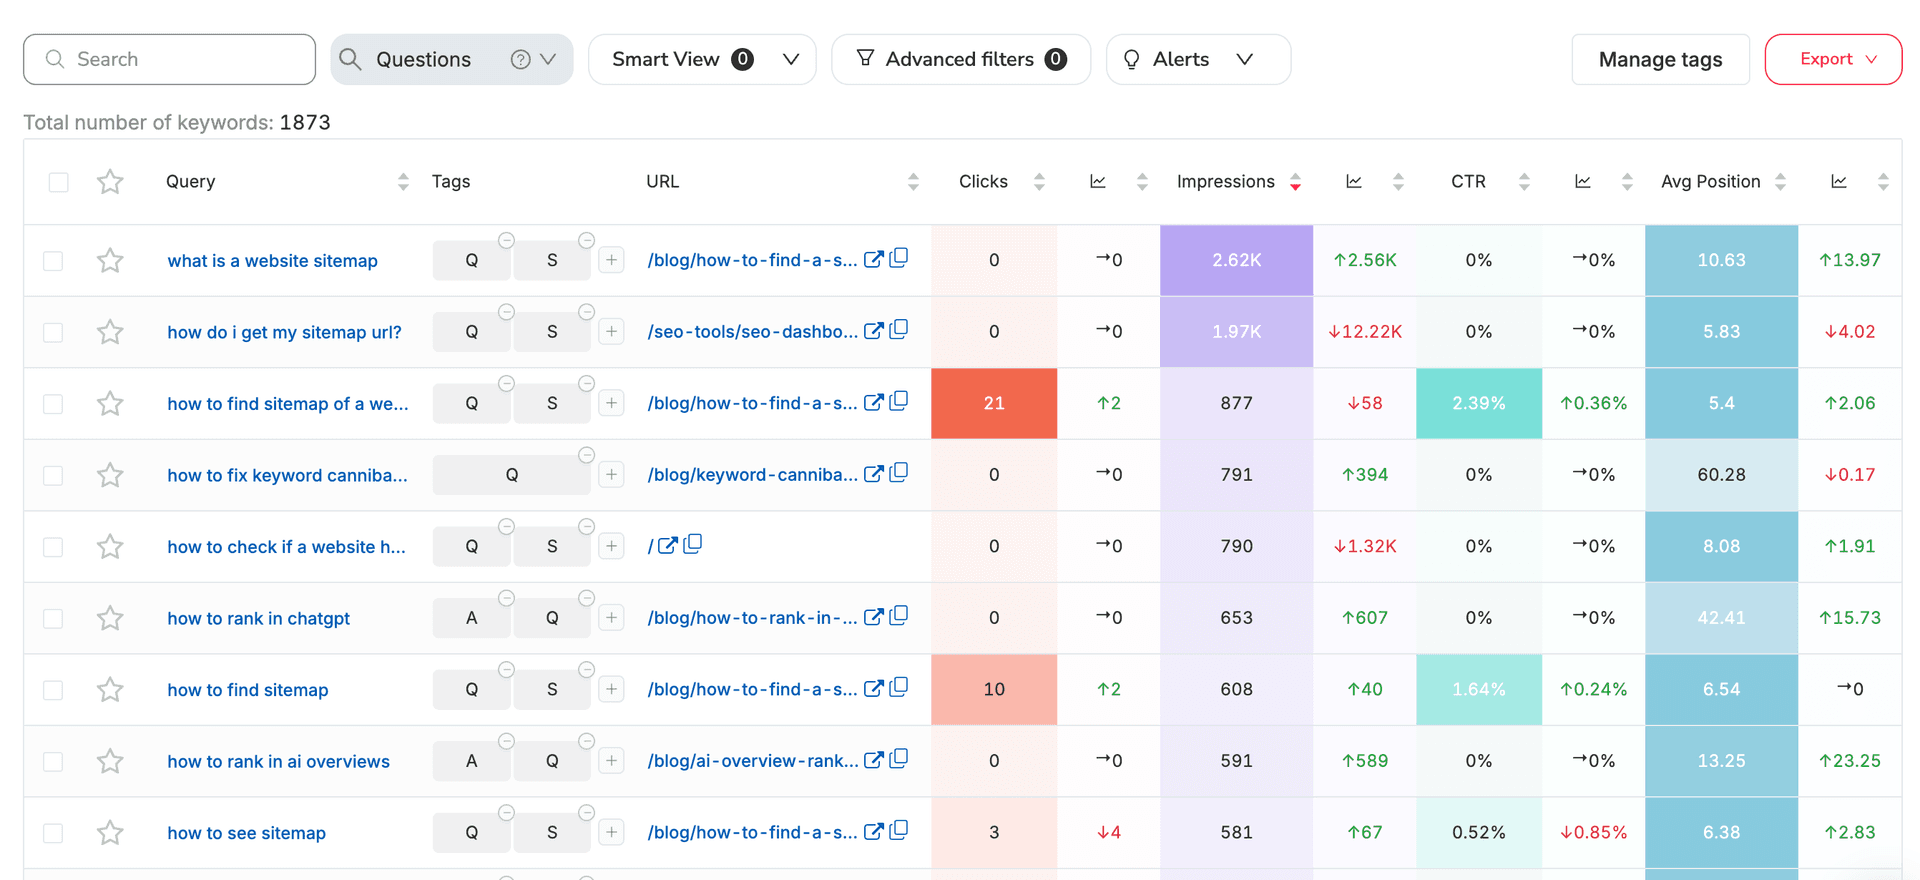This screenshot has width=1920, height=880.
Task: Copy the /blog/keyword-canniba... URL
Action: [899, 473]
